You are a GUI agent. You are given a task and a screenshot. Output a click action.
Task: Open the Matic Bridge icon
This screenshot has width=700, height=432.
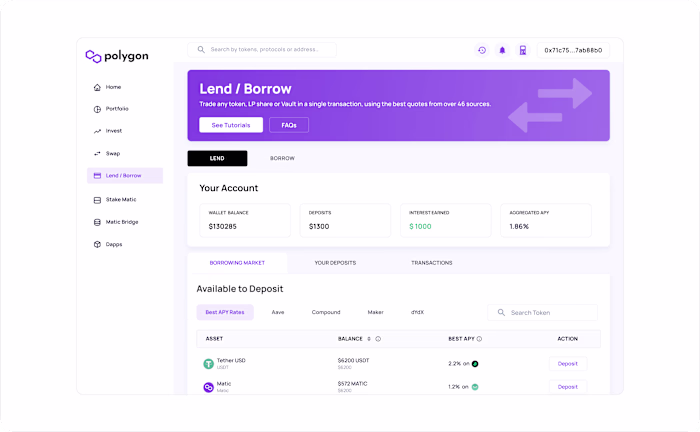[97, 222]
